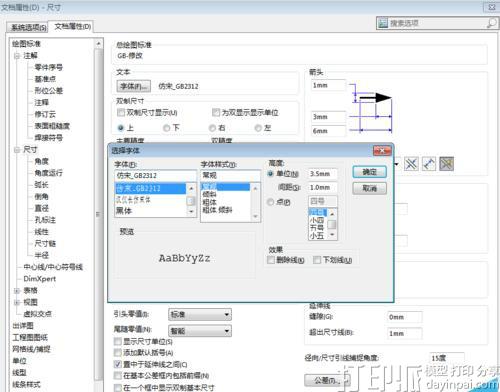Close the 选择字体 dialog with red X
The width and height of the screenshot is (500, 392).
382,151
